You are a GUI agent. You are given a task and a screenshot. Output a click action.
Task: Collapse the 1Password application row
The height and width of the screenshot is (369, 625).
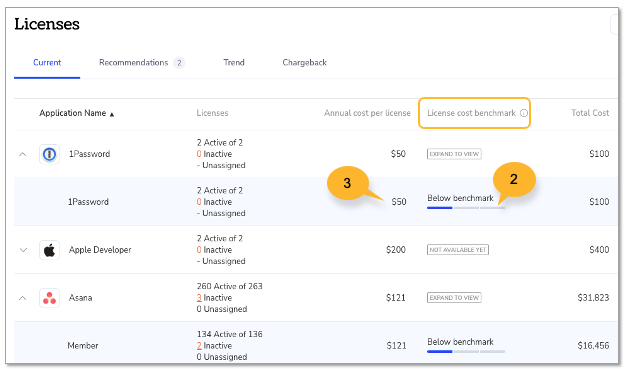coord(23,154)
